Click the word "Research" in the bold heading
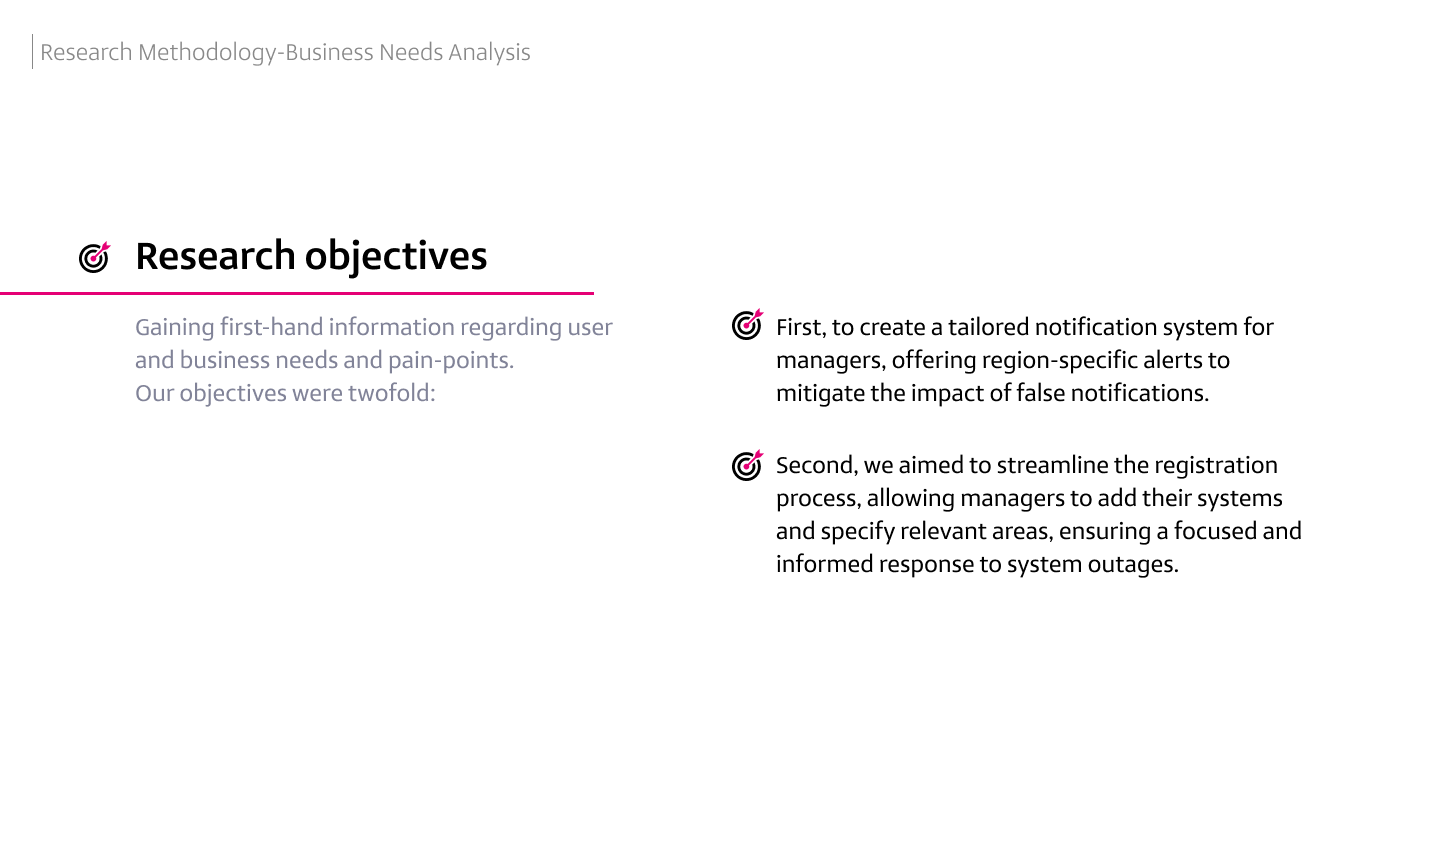Screen dimensions: 1440x851 click(215, 256)
